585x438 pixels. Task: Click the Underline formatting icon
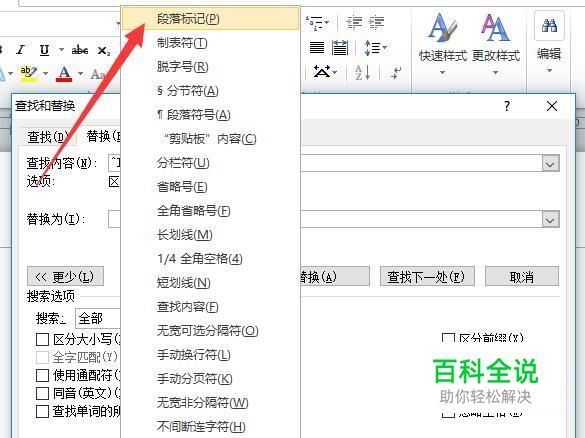[44, 50]
